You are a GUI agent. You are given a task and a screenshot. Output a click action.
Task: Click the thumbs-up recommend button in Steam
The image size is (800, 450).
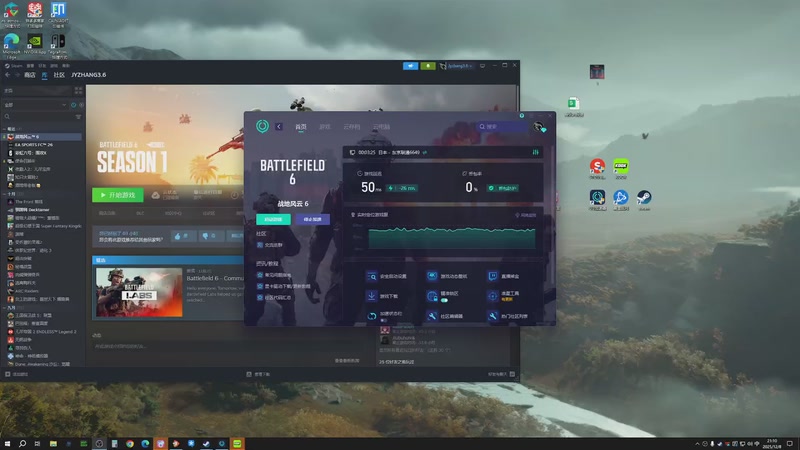182,236
